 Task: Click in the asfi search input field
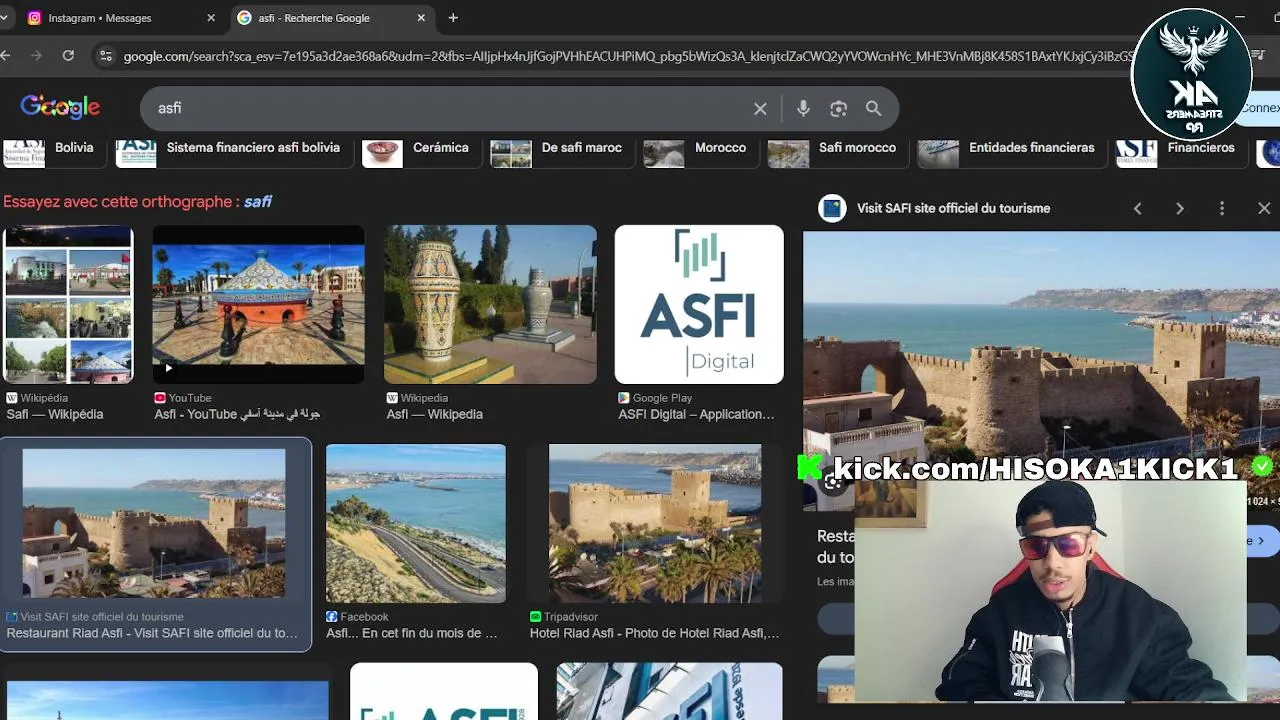point(450,108)
